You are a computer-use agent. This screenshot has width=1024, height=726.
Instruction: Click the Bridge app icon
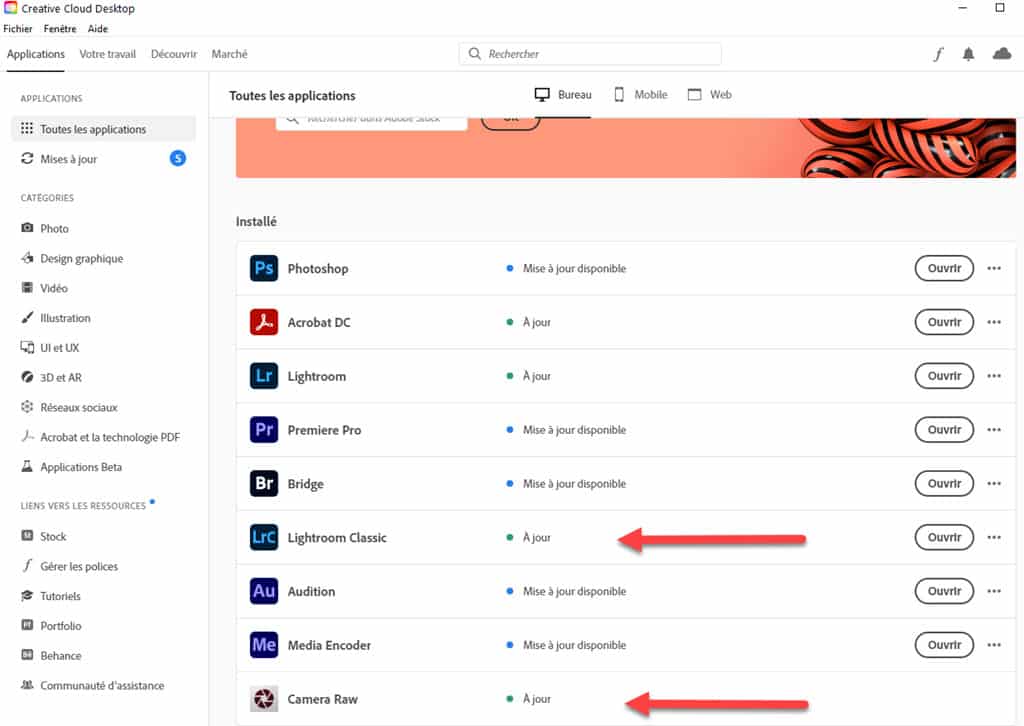pyautogui.click(x=264, y=483)
